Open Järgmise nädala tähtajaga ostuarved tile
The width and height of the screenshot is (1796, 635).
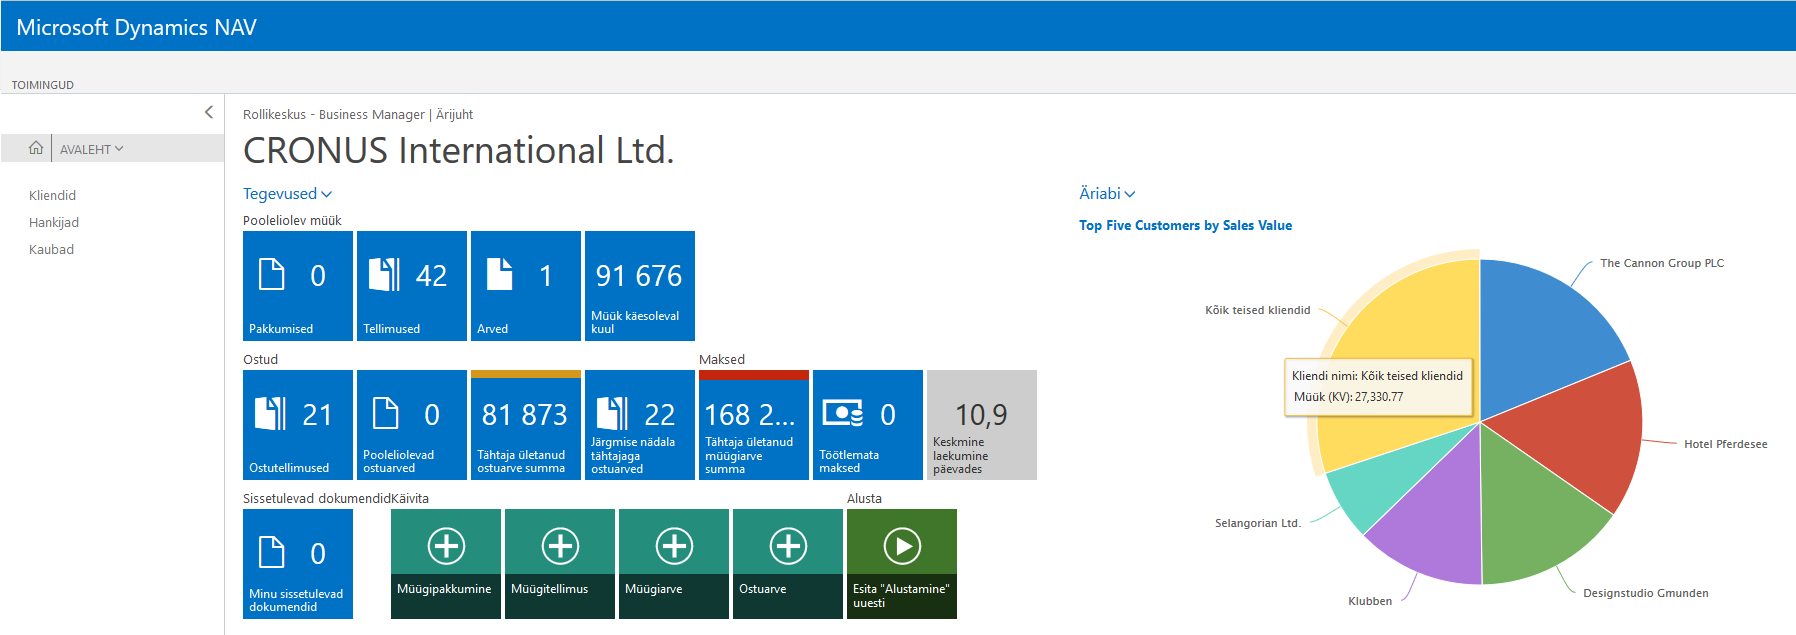coord(640,425)
